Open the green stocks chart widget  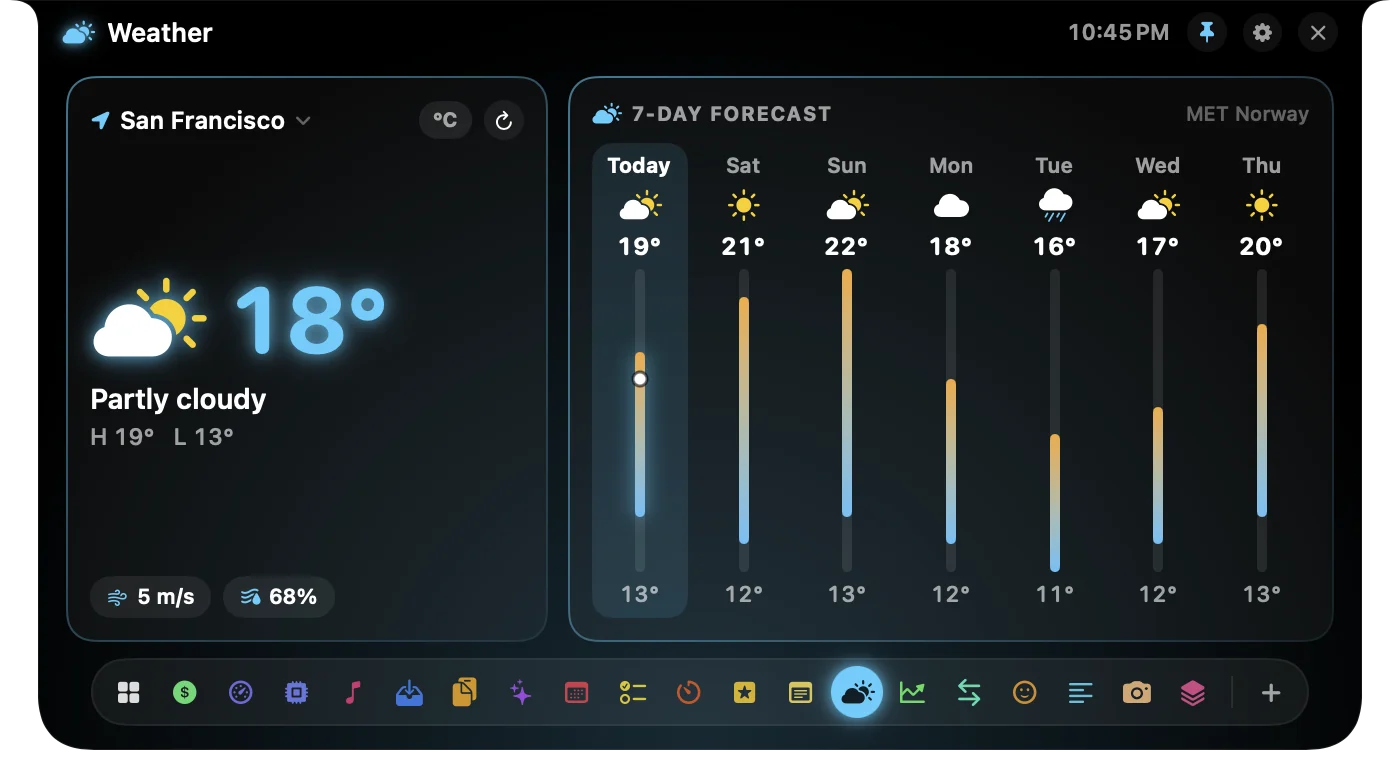coord(912,692)
